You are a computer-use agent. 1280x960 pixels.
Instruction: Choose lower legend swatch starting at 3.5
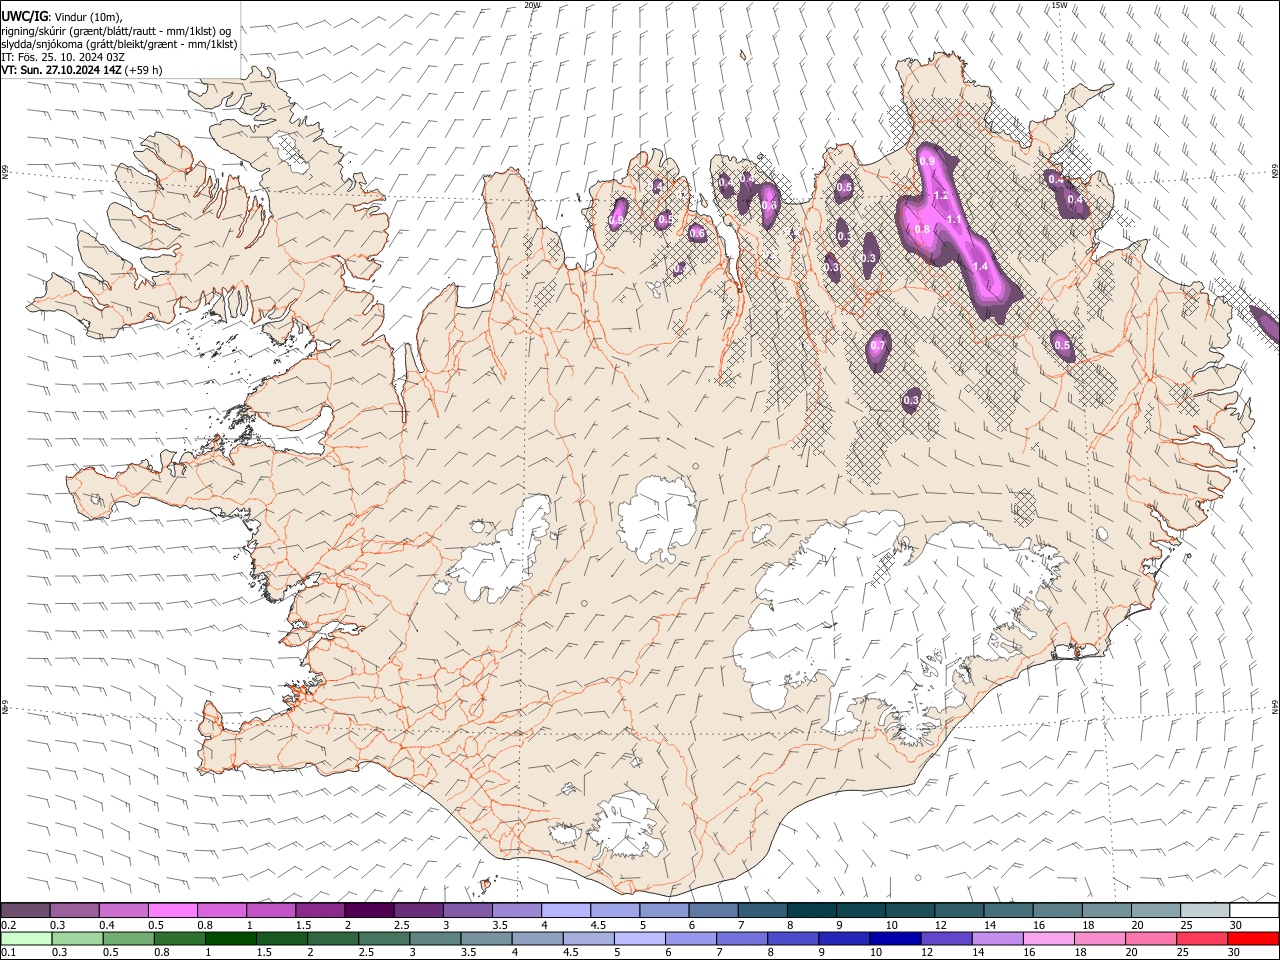point(485,938)
